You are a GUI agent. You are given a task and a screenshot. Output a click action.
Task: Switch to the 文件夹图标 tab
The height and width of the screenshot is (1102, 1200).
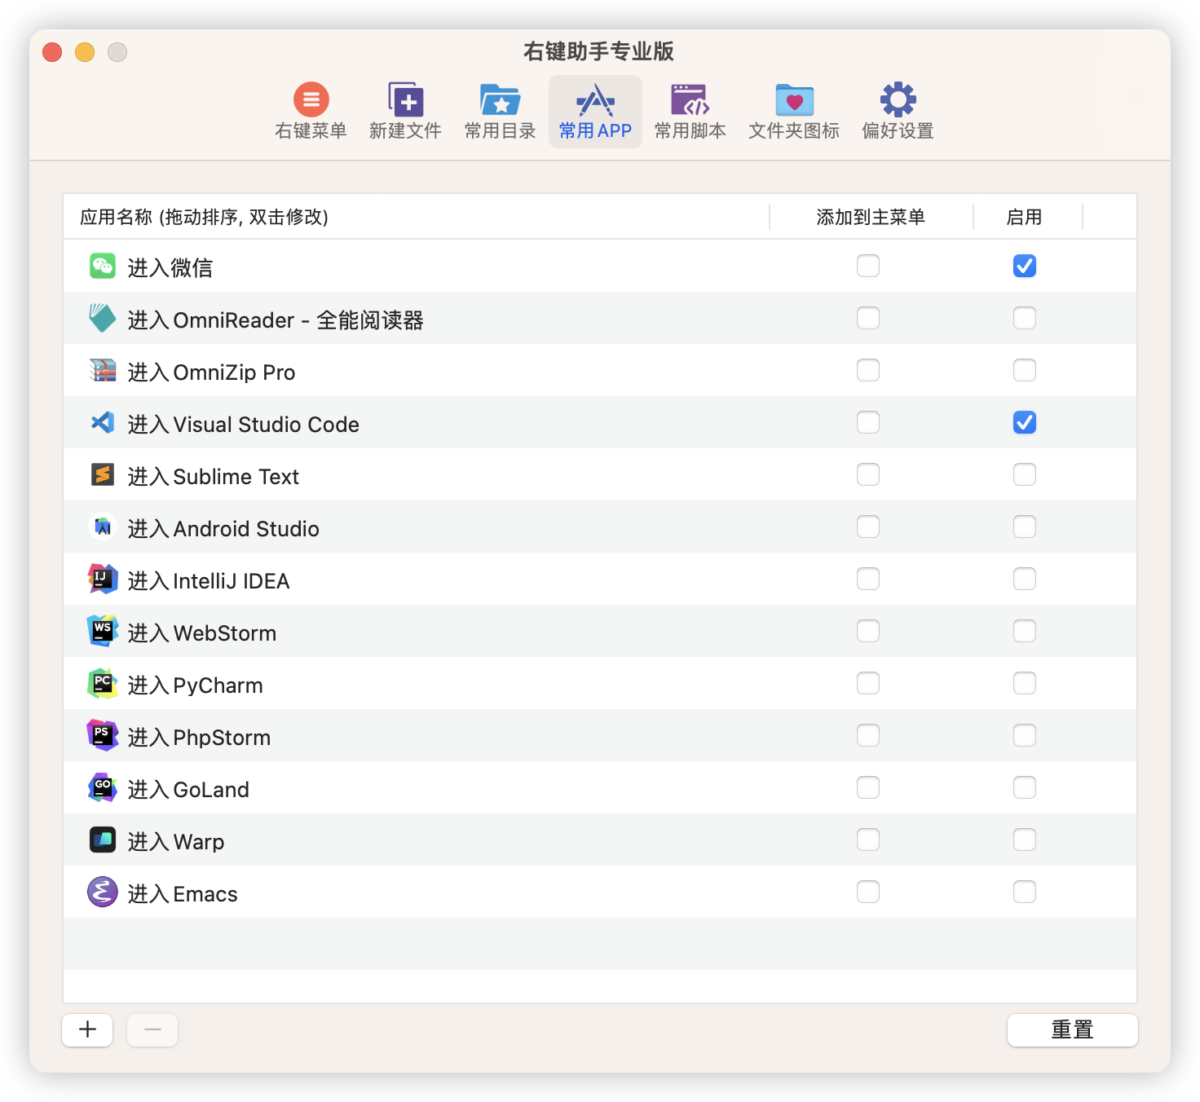(794, 111)
